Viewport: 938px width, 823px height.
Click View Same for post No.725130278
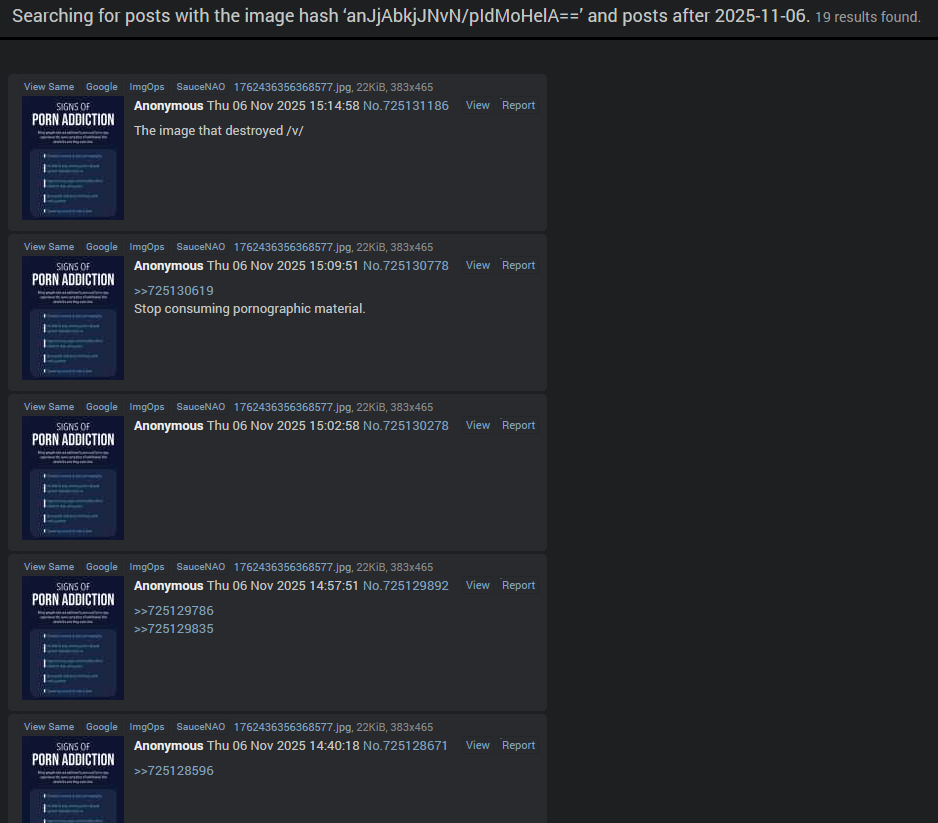tap(48, 407)
